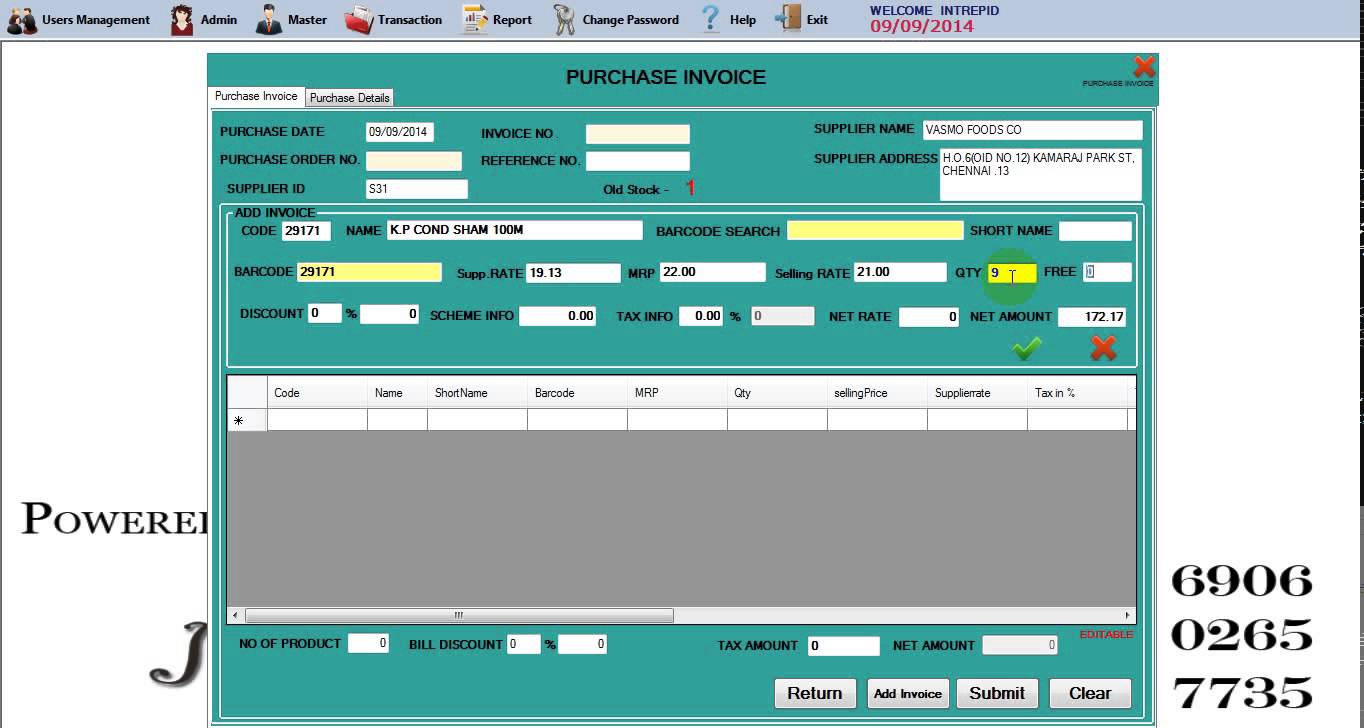The width and height of the screenshot is (1364, 728).
Task: Close Purchase Invoice window with red X
Action: pyautogui.click(x=1144, y=67)
